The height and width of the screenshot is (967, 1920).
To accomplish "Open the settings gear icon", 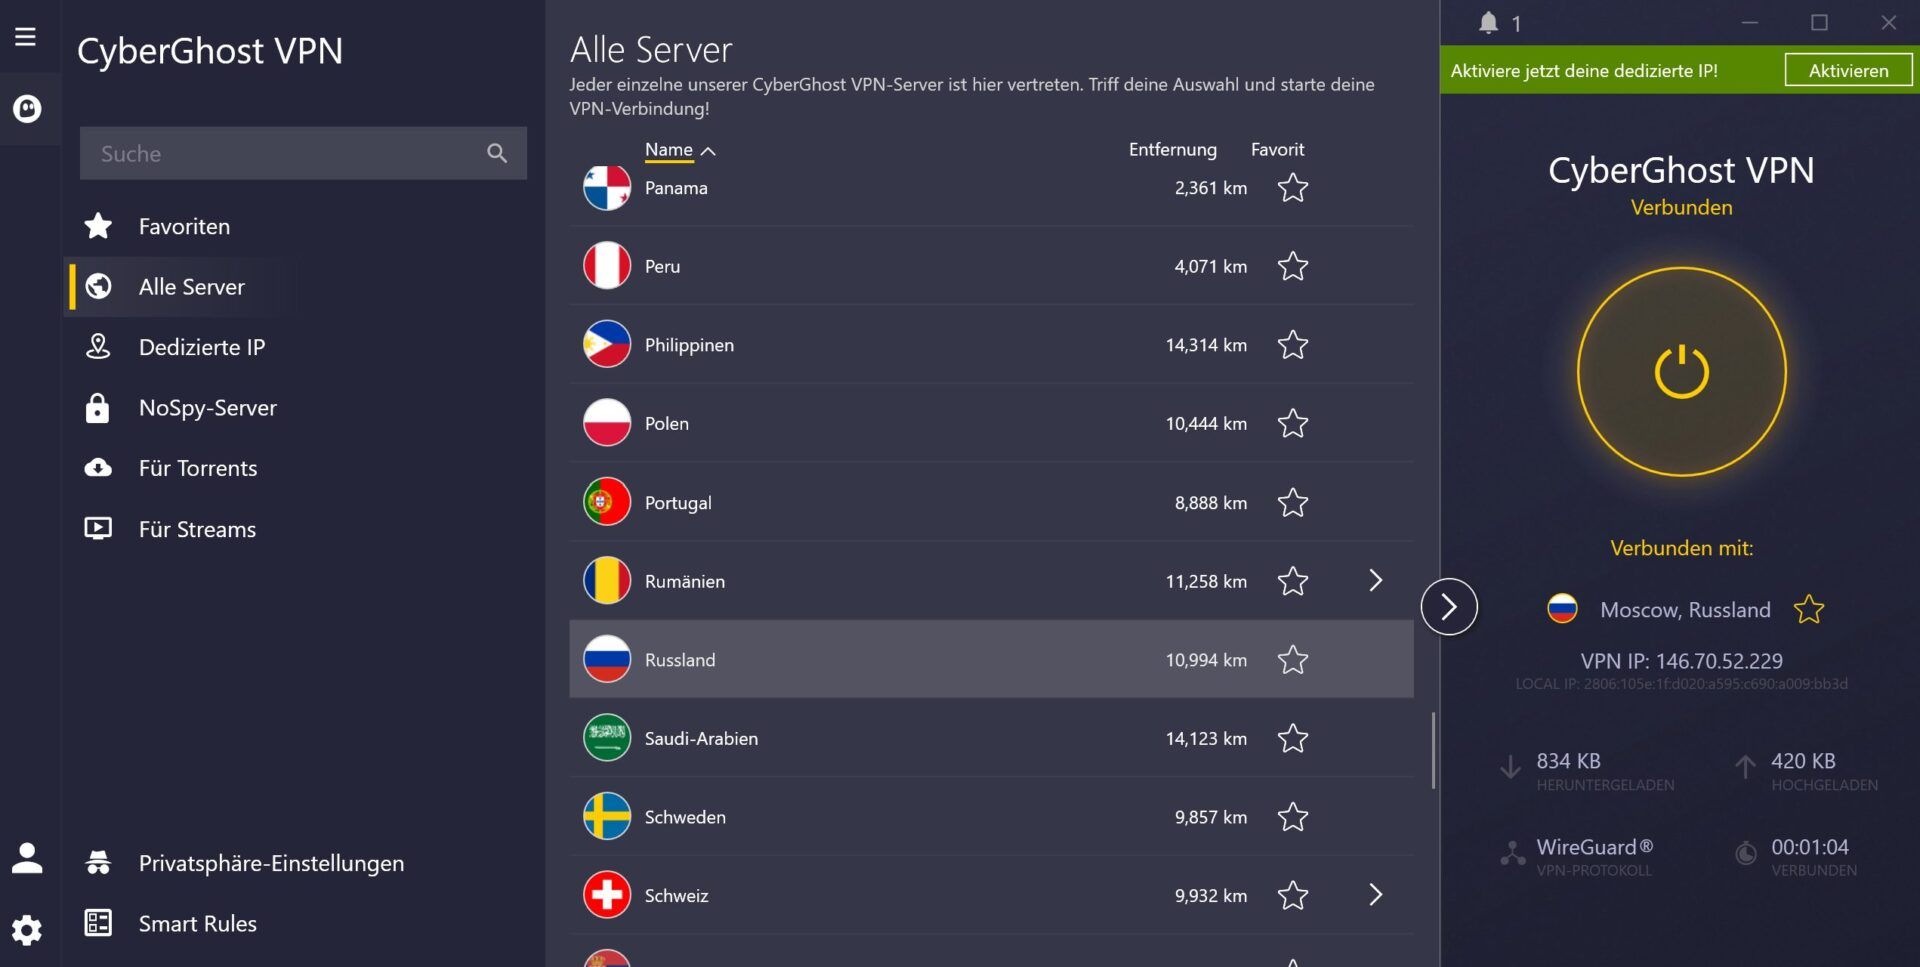I will point(27,930).
